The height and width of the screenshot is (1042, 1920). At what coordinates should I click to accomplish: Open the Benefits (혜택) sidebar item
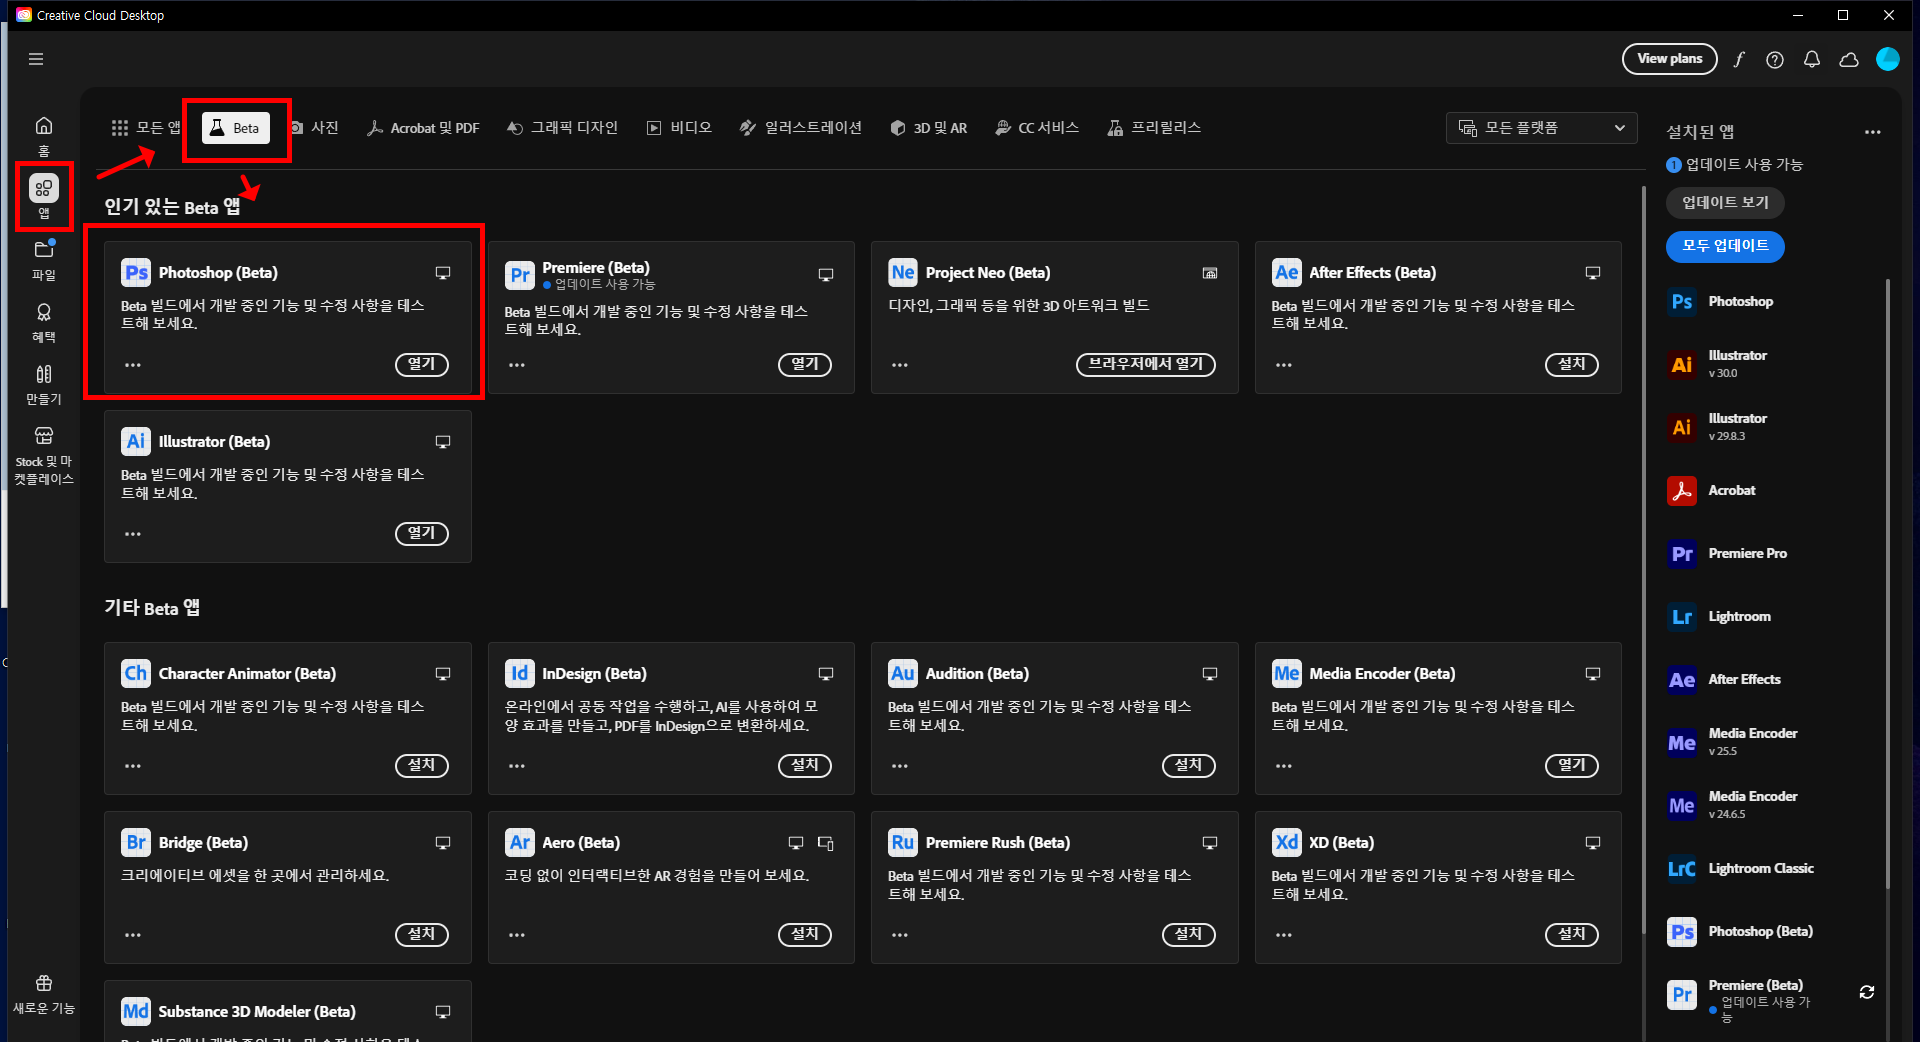pyautogui.click(x=44, y=323)
